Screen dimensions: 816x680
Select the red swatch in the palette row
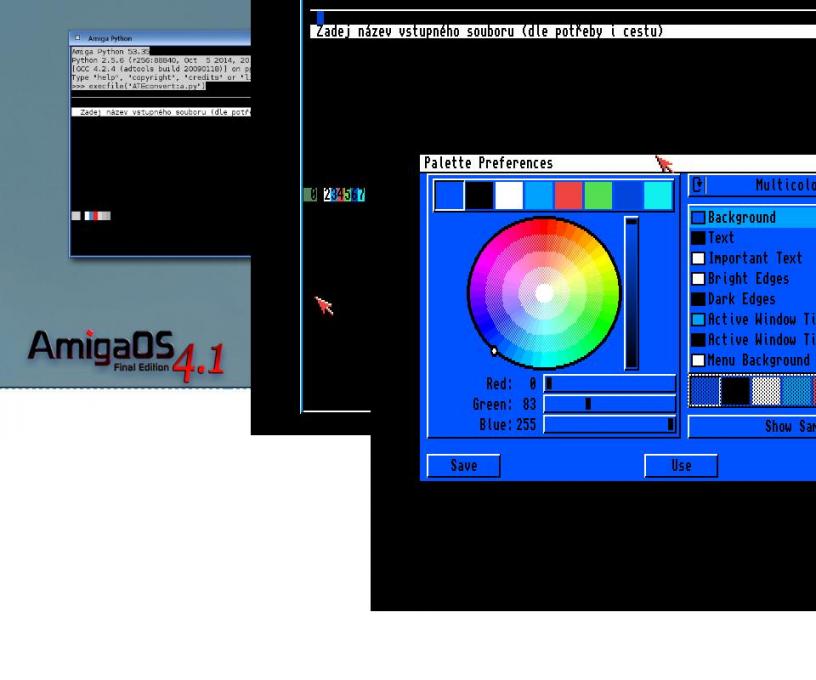(x=568, y=195)
